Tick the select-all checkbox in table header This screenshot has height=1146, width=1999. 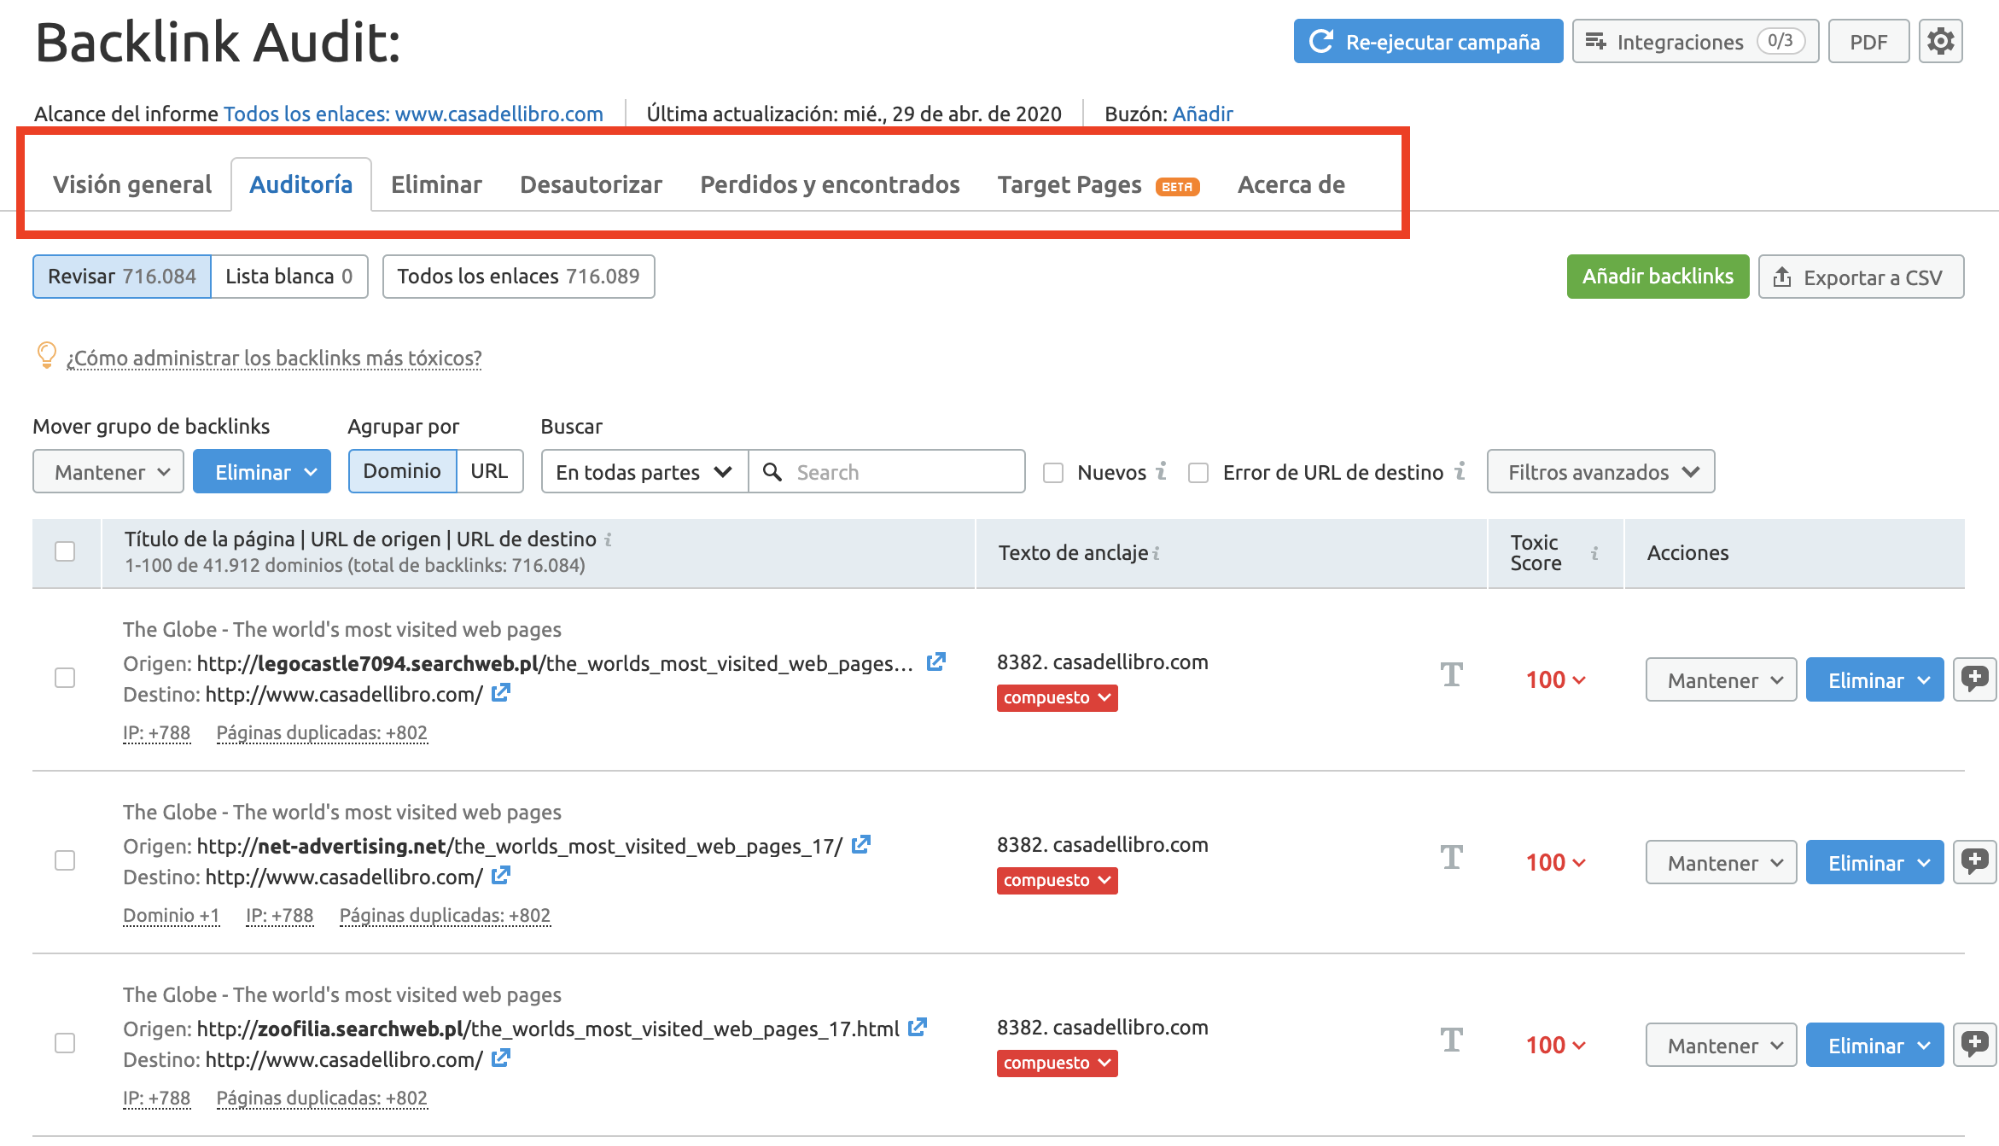[x=65, y=551]
